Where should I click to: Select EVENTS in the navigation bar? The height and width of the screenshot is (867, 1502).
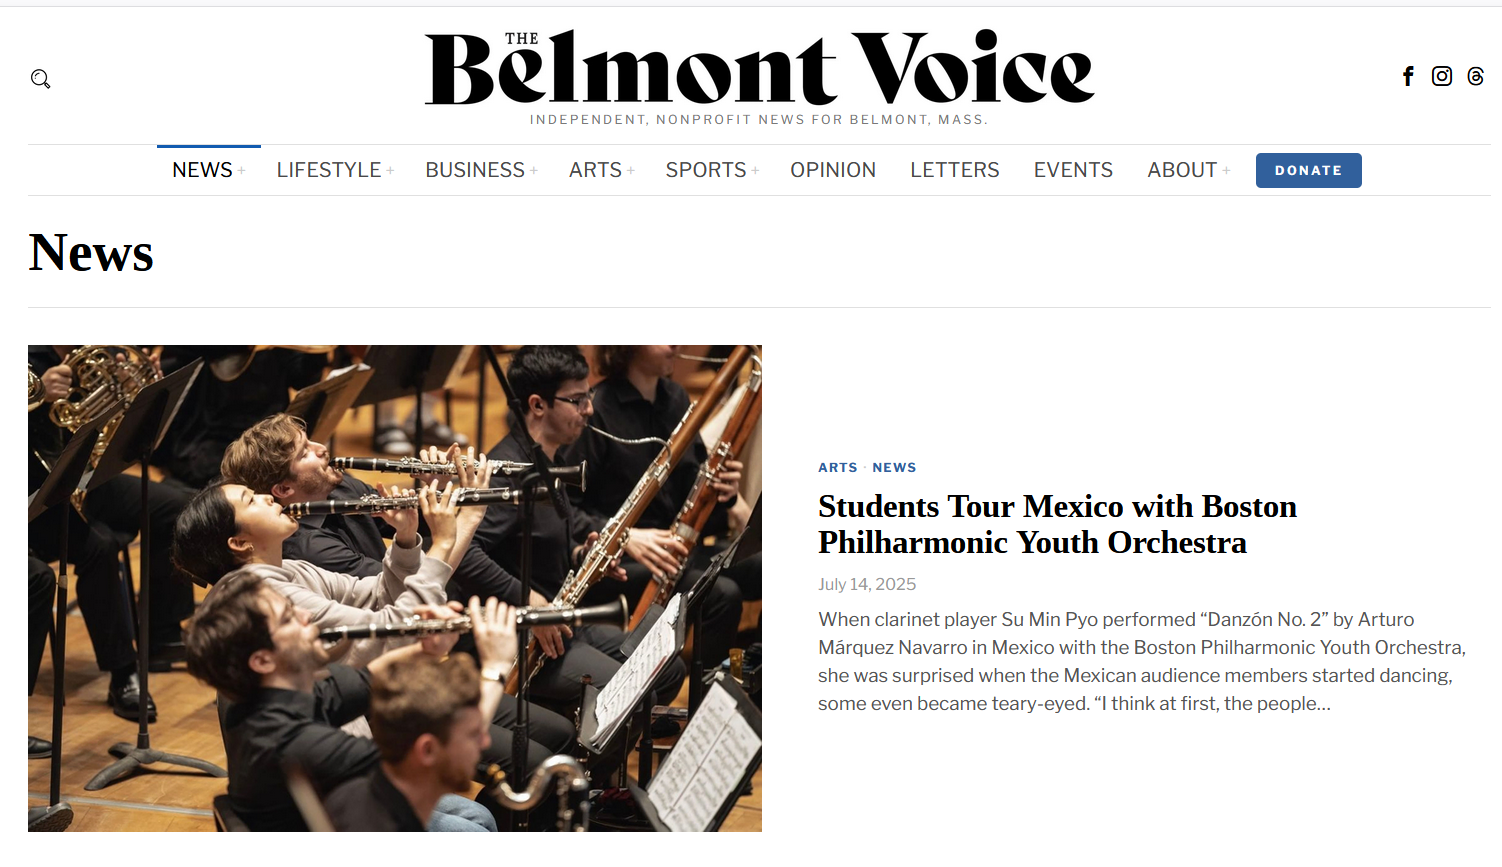point(1073,170)
